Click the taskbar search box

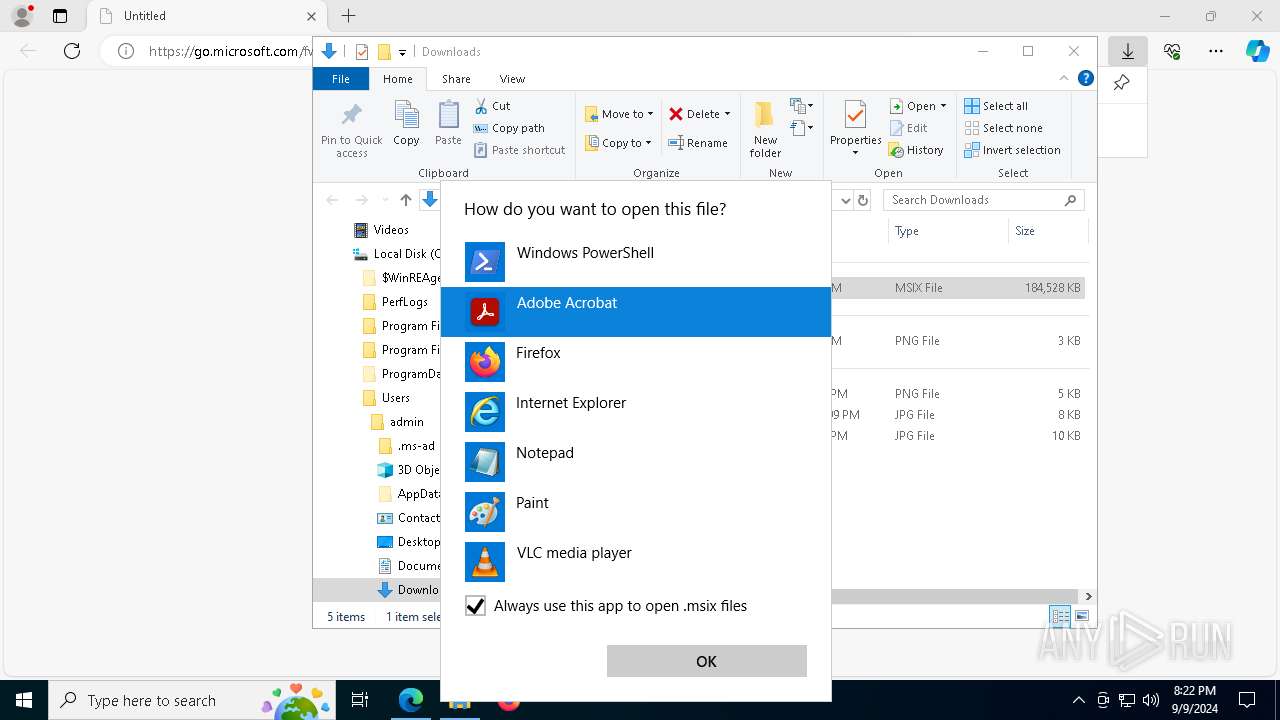(191, 700)
